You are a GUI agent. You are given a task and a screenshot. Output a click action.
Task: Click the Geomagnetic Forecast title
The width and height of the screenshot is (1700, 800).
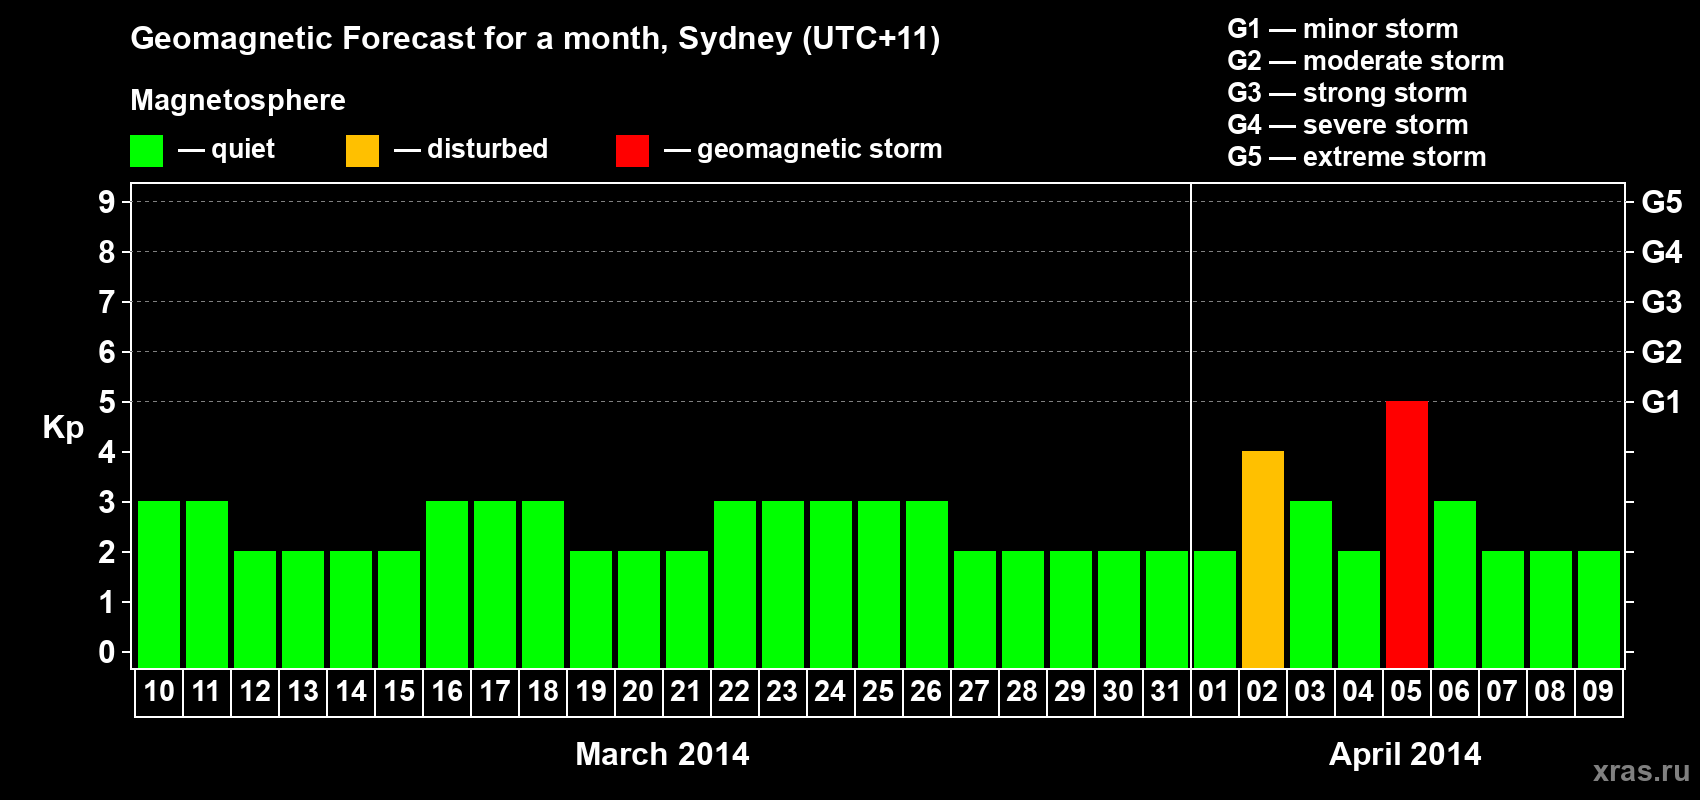point(535,39)
